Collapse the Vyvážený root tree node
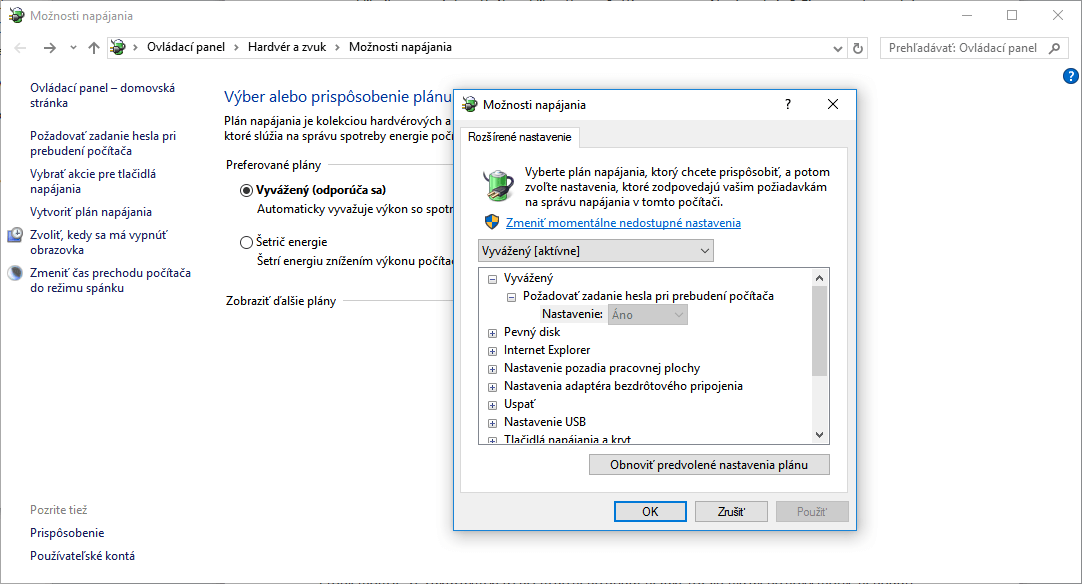Image resolution: width=1082 pixels, height=584 pixels. coord(492,279)
